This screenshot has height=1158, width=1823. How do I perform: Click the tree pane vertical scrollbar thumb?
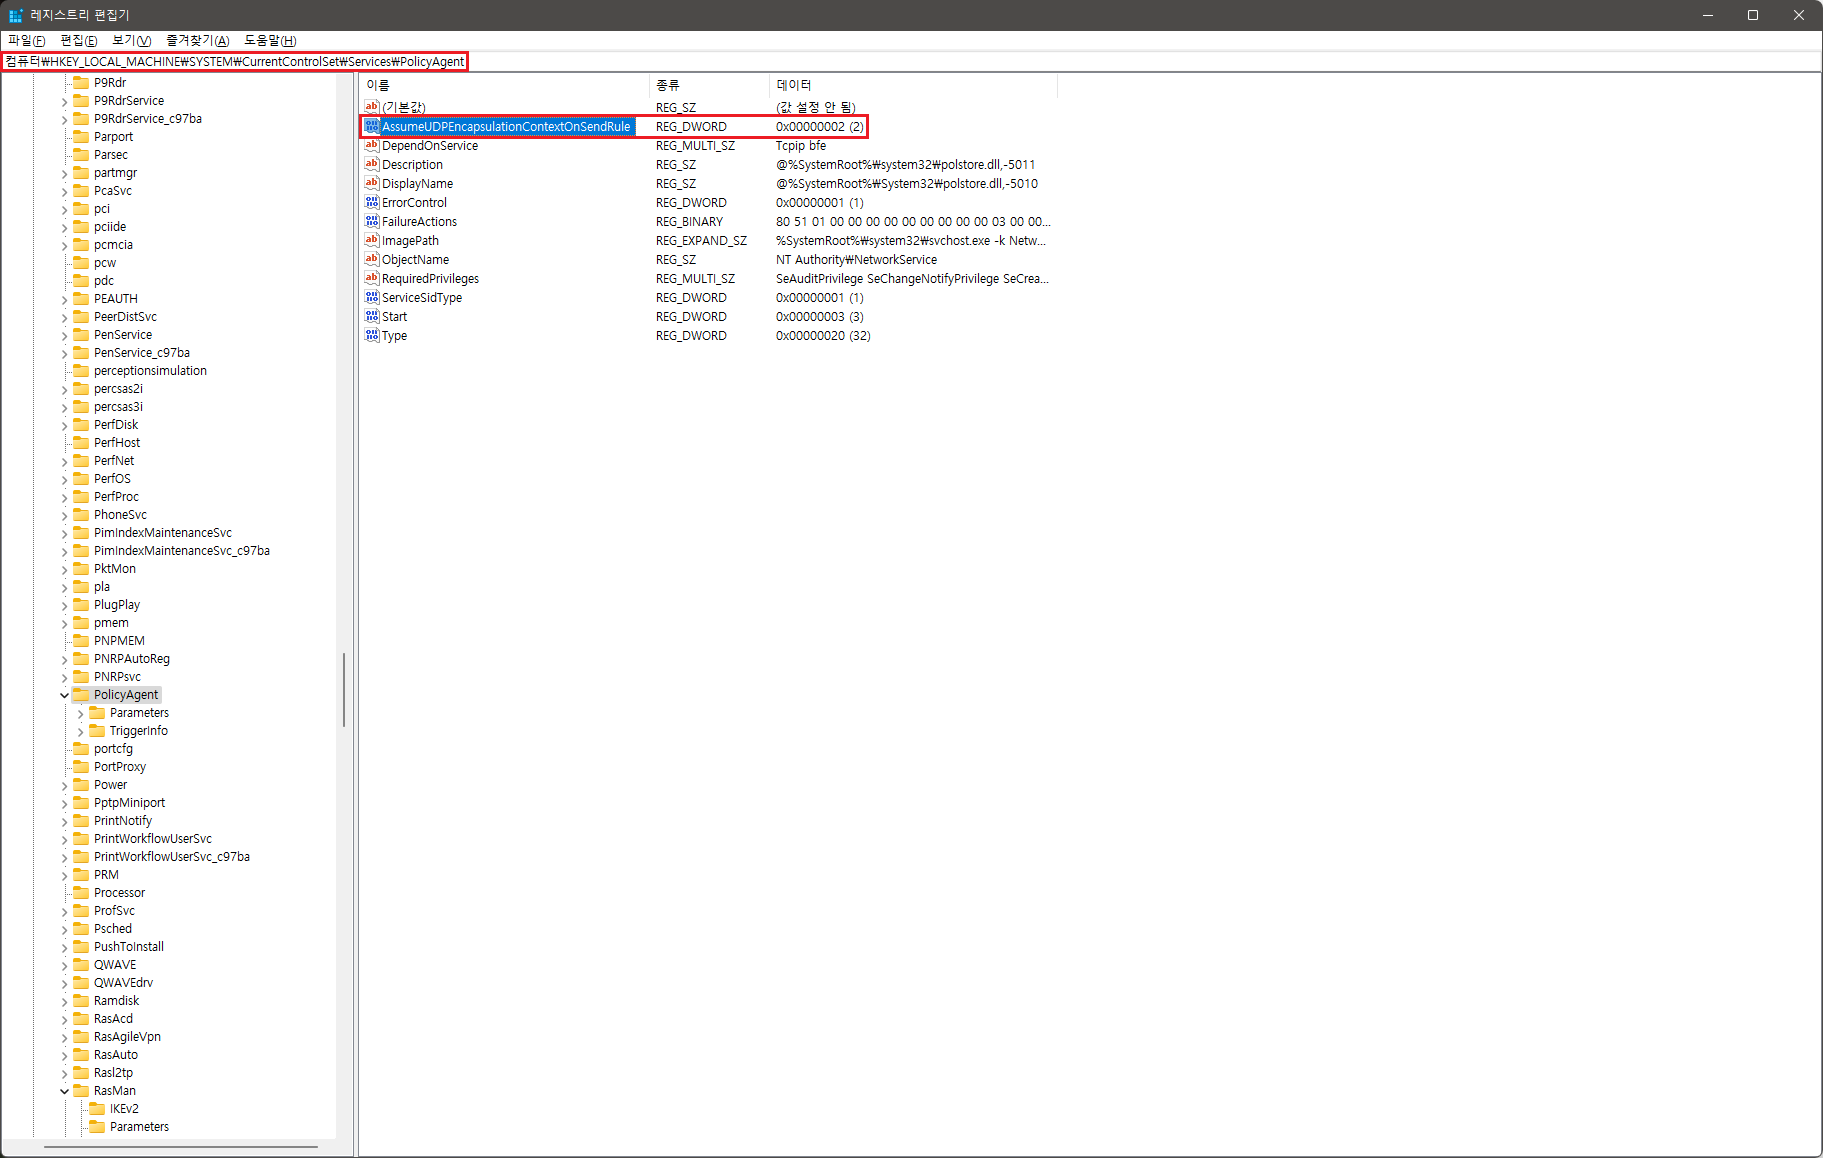coord(344,690)
